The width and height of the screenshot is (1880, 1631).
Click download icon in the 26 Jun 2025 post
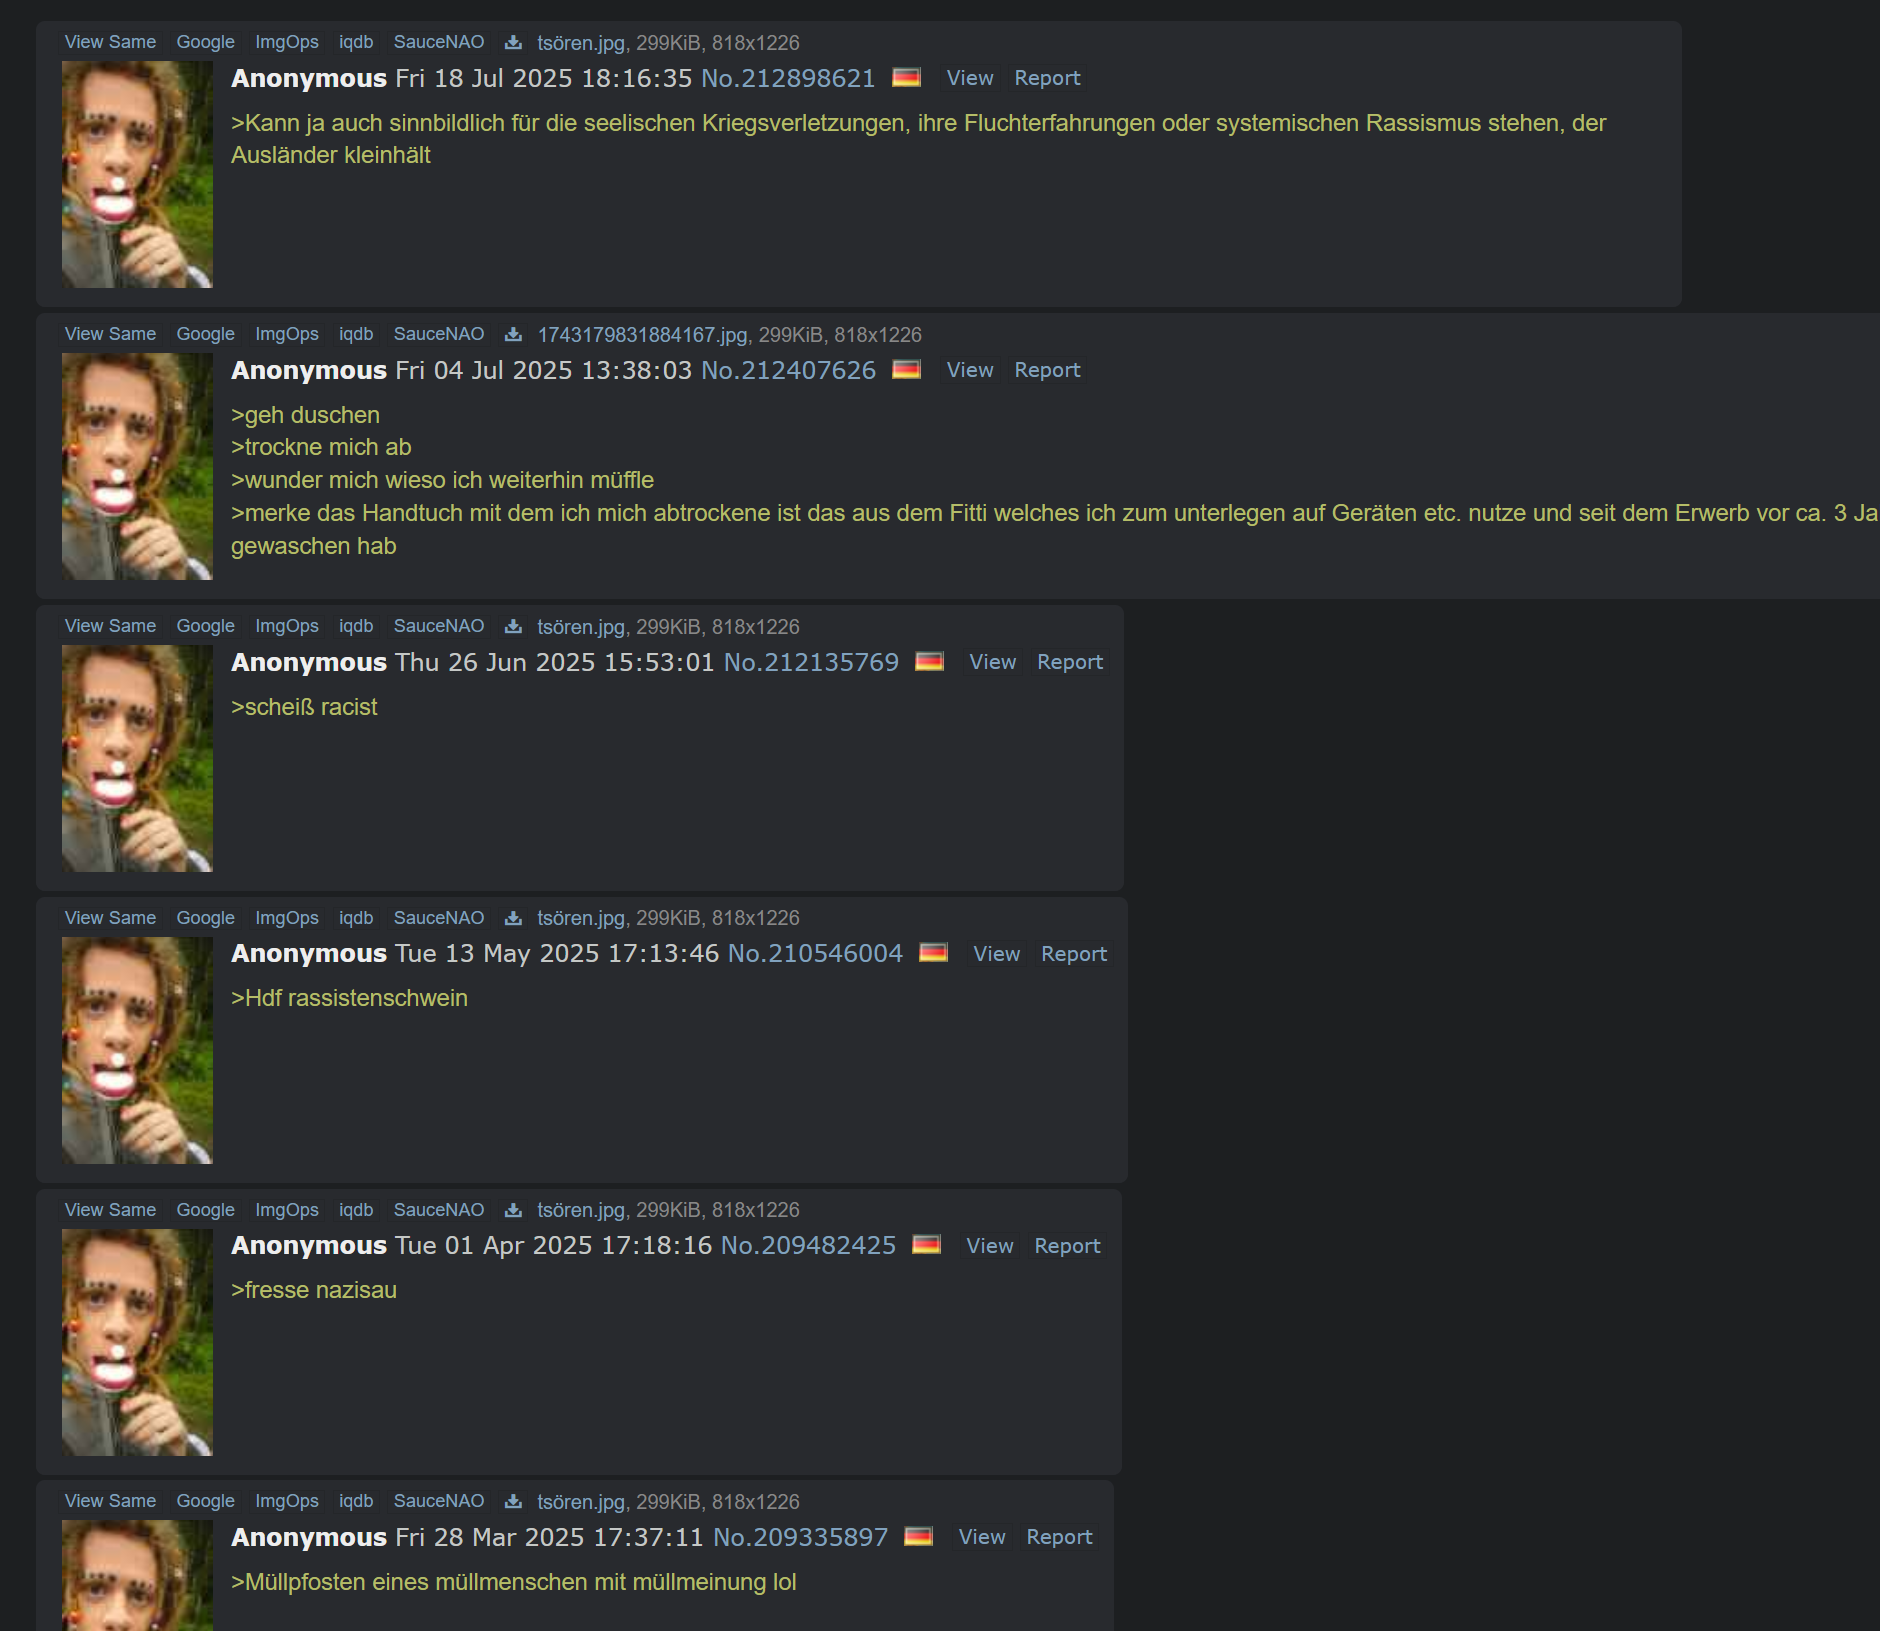click(513, 626)
